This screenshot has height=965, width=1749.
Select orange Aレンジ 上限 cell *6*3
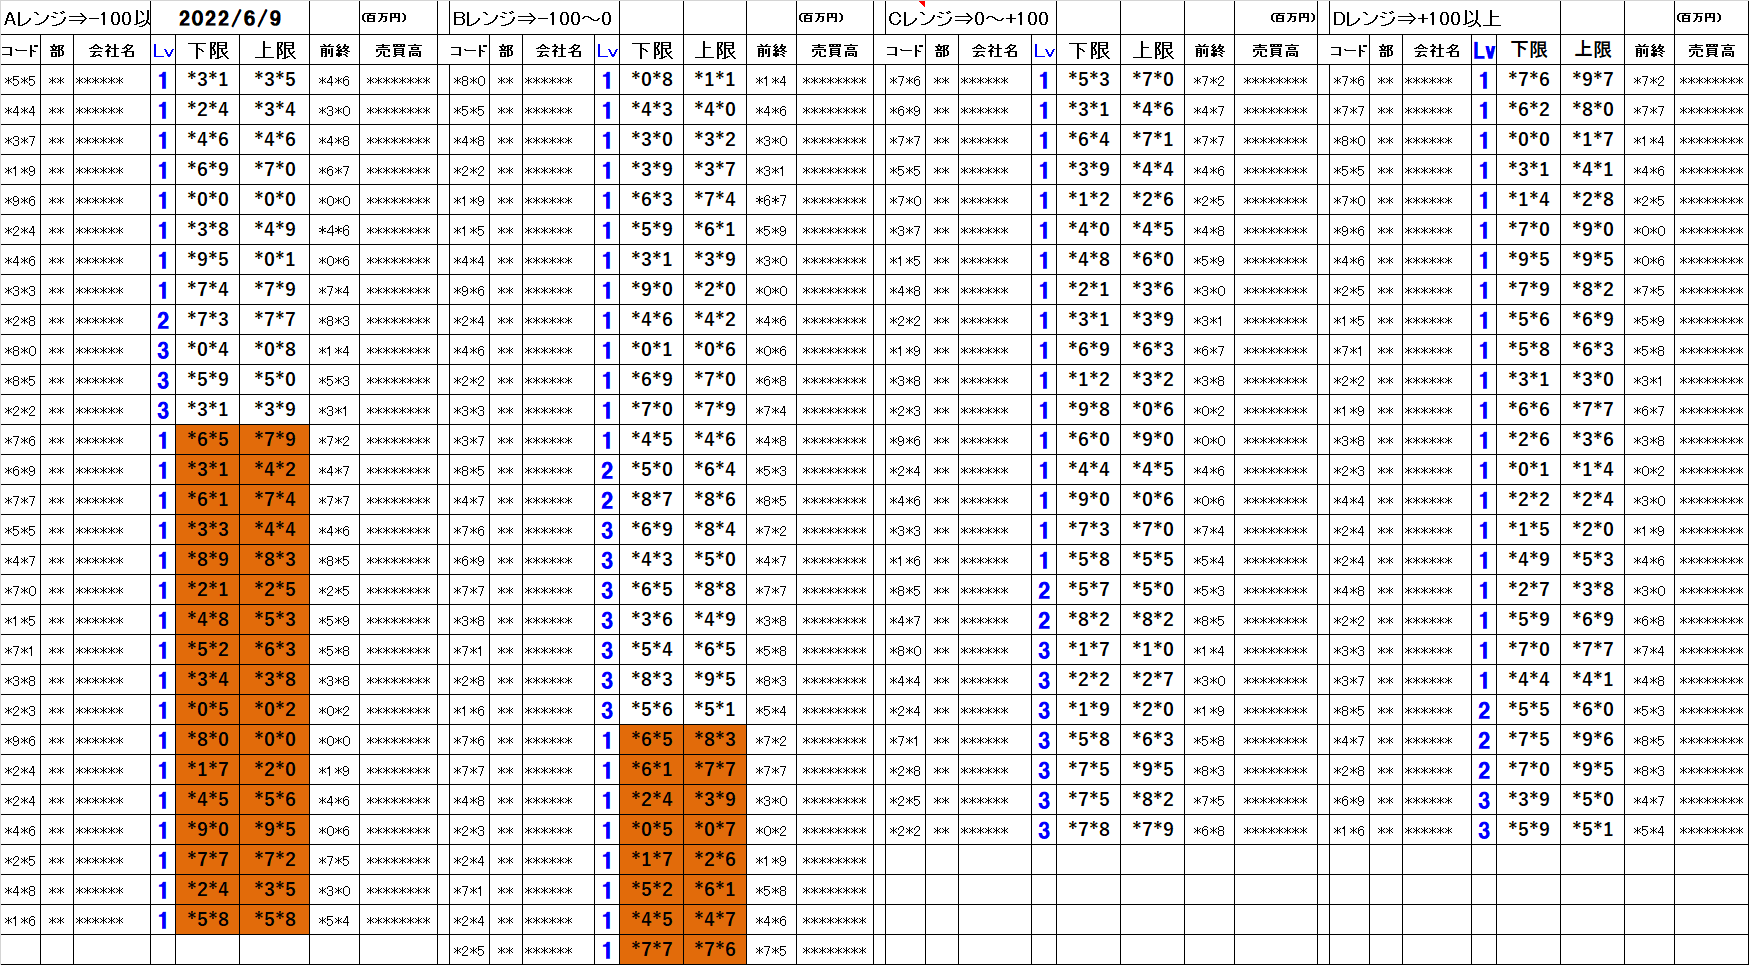point(275,649)
